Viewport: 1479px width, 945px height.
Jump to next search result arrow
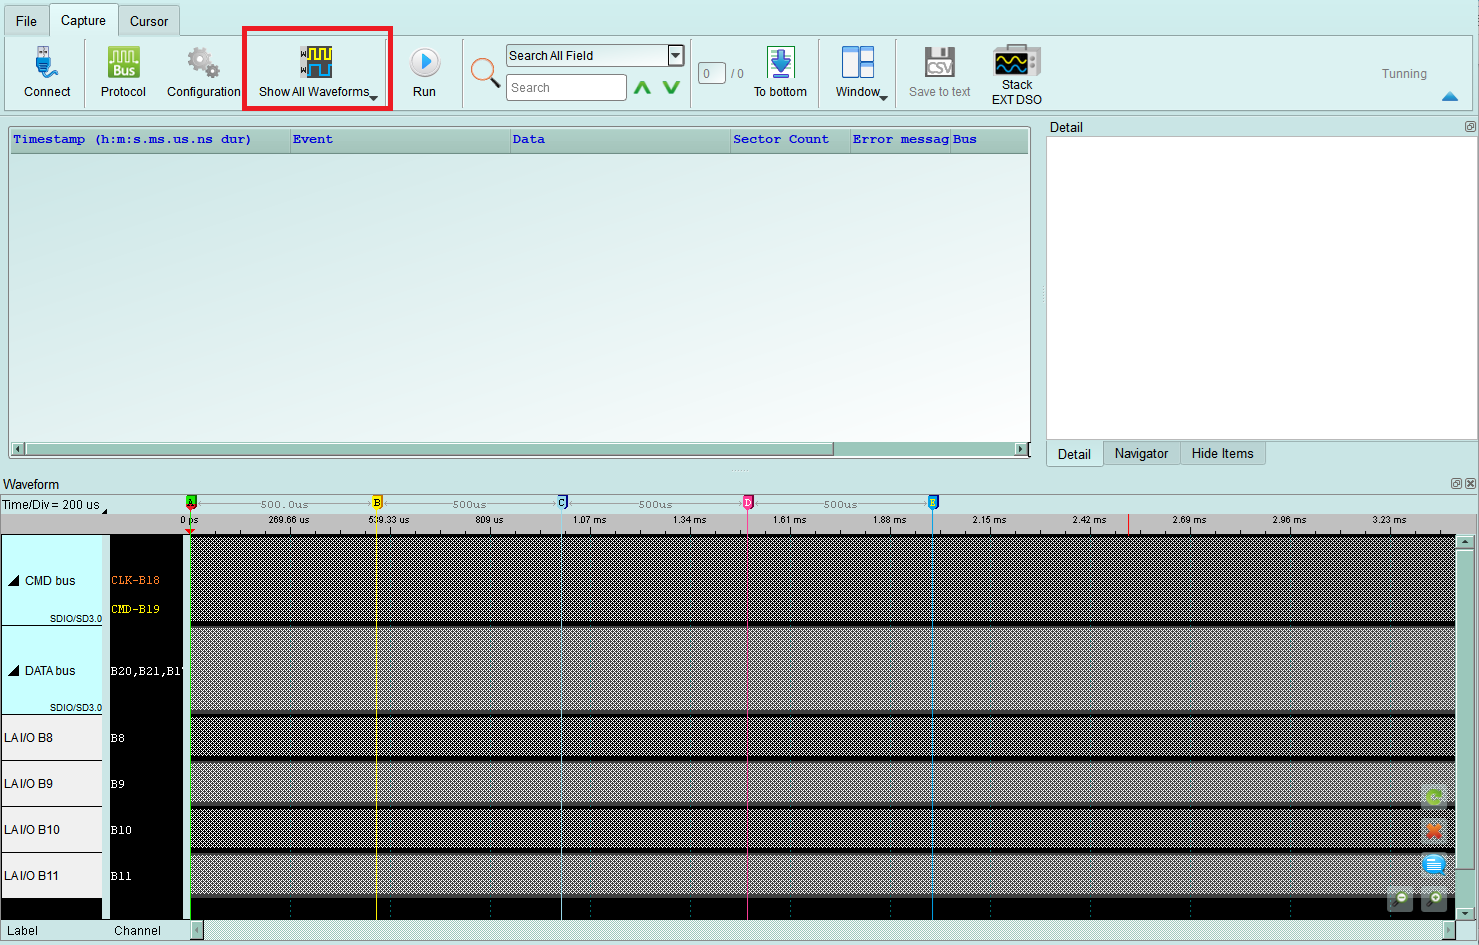click(x=671, y=88)
